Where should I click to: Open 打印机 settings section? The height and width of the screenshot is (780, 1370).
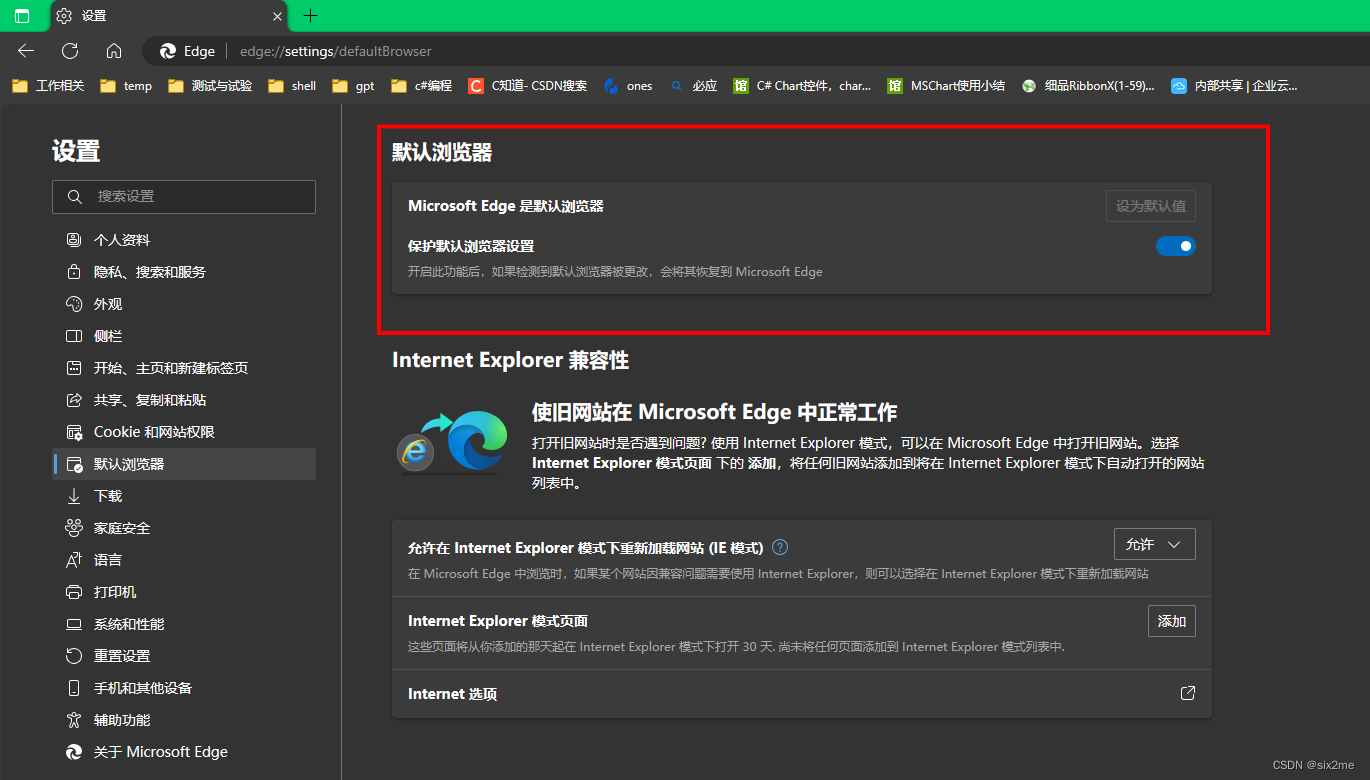coord(184,592)
